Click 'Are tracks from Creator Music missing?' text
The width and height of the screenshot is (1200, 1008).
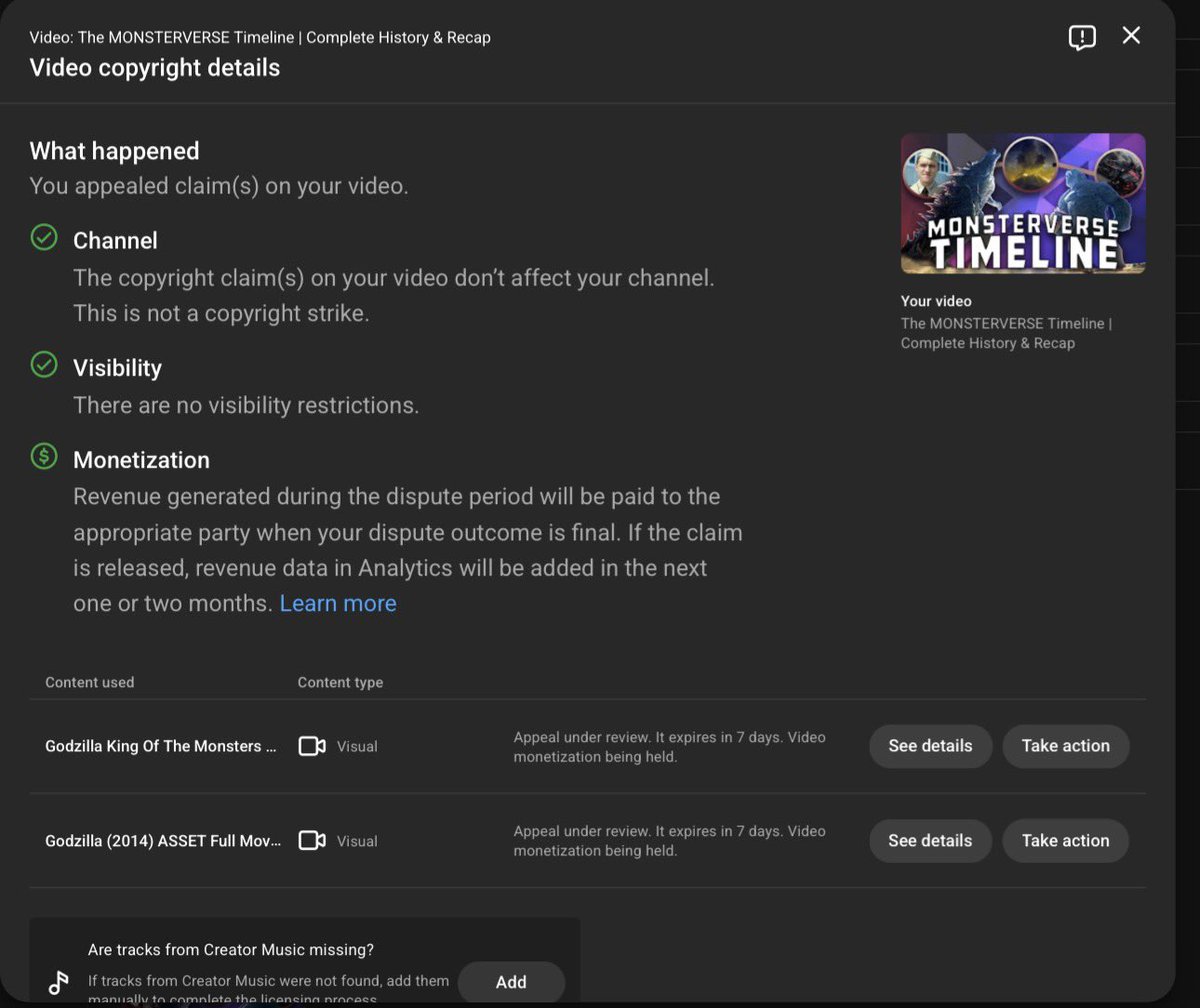231,950
